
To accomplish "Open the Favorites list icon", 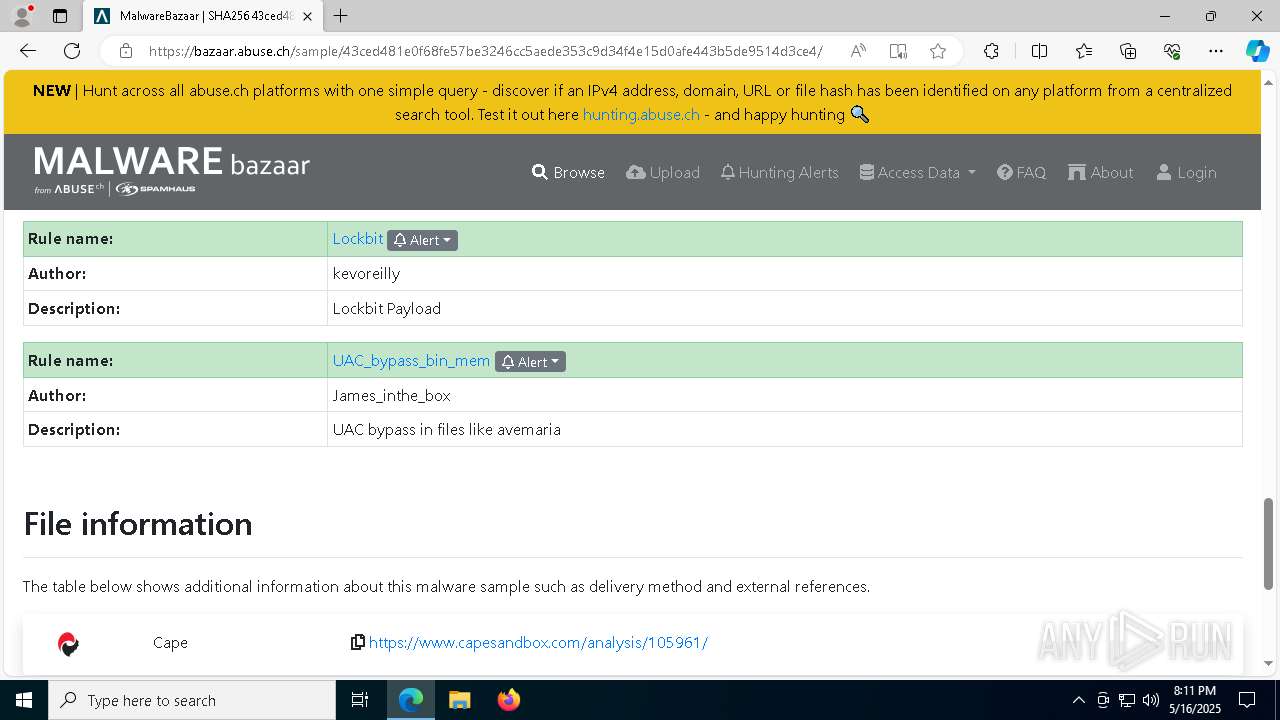I will (x=1084, y=51).
